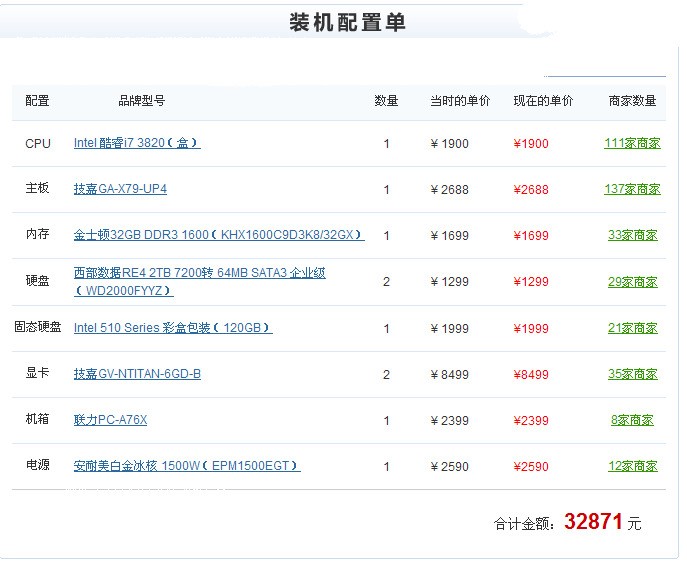Click the red ¥2399 current price

pos(531,421)
